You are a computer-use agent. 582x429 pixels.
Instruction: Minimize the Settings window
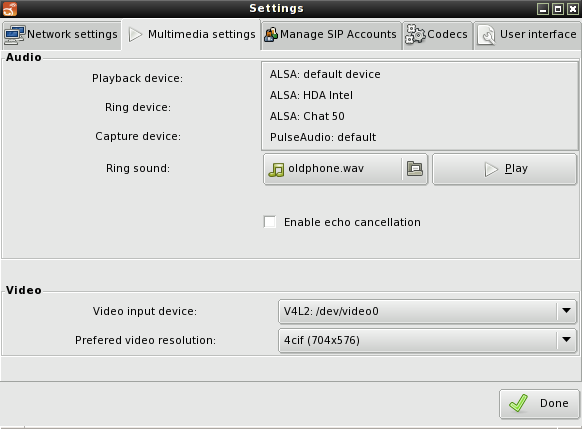click(x=543, y=9)
